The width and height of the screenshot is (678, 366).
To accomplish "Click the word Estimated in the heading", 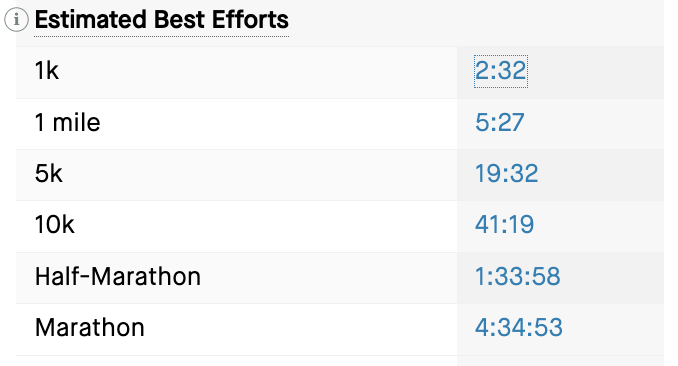I will coord(90,20).
